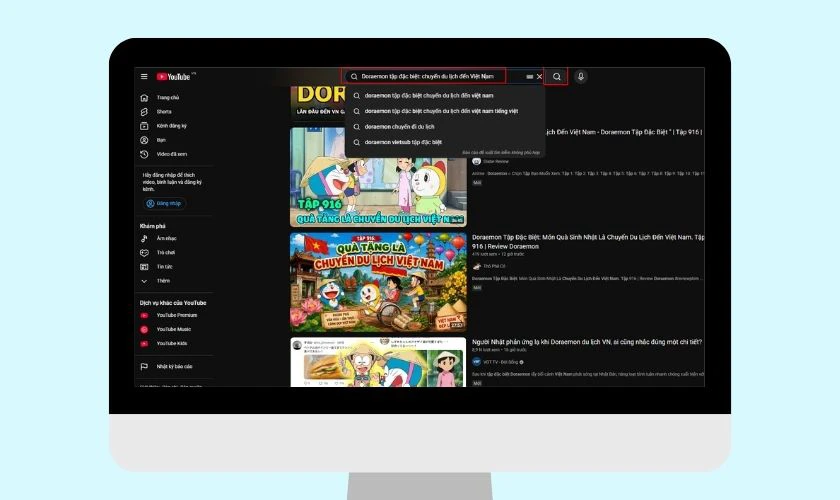The image size is (840, 500).
Task: Click the Shorts icon in sidebar
Action: pyautogui.click(x=144, y=111)
